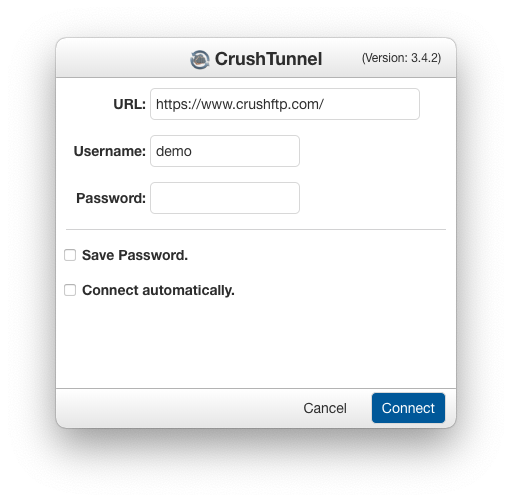Click blank space right of Username field
Image resolution: width=512 pixels, height=502 pixels.
click(377, 151)
